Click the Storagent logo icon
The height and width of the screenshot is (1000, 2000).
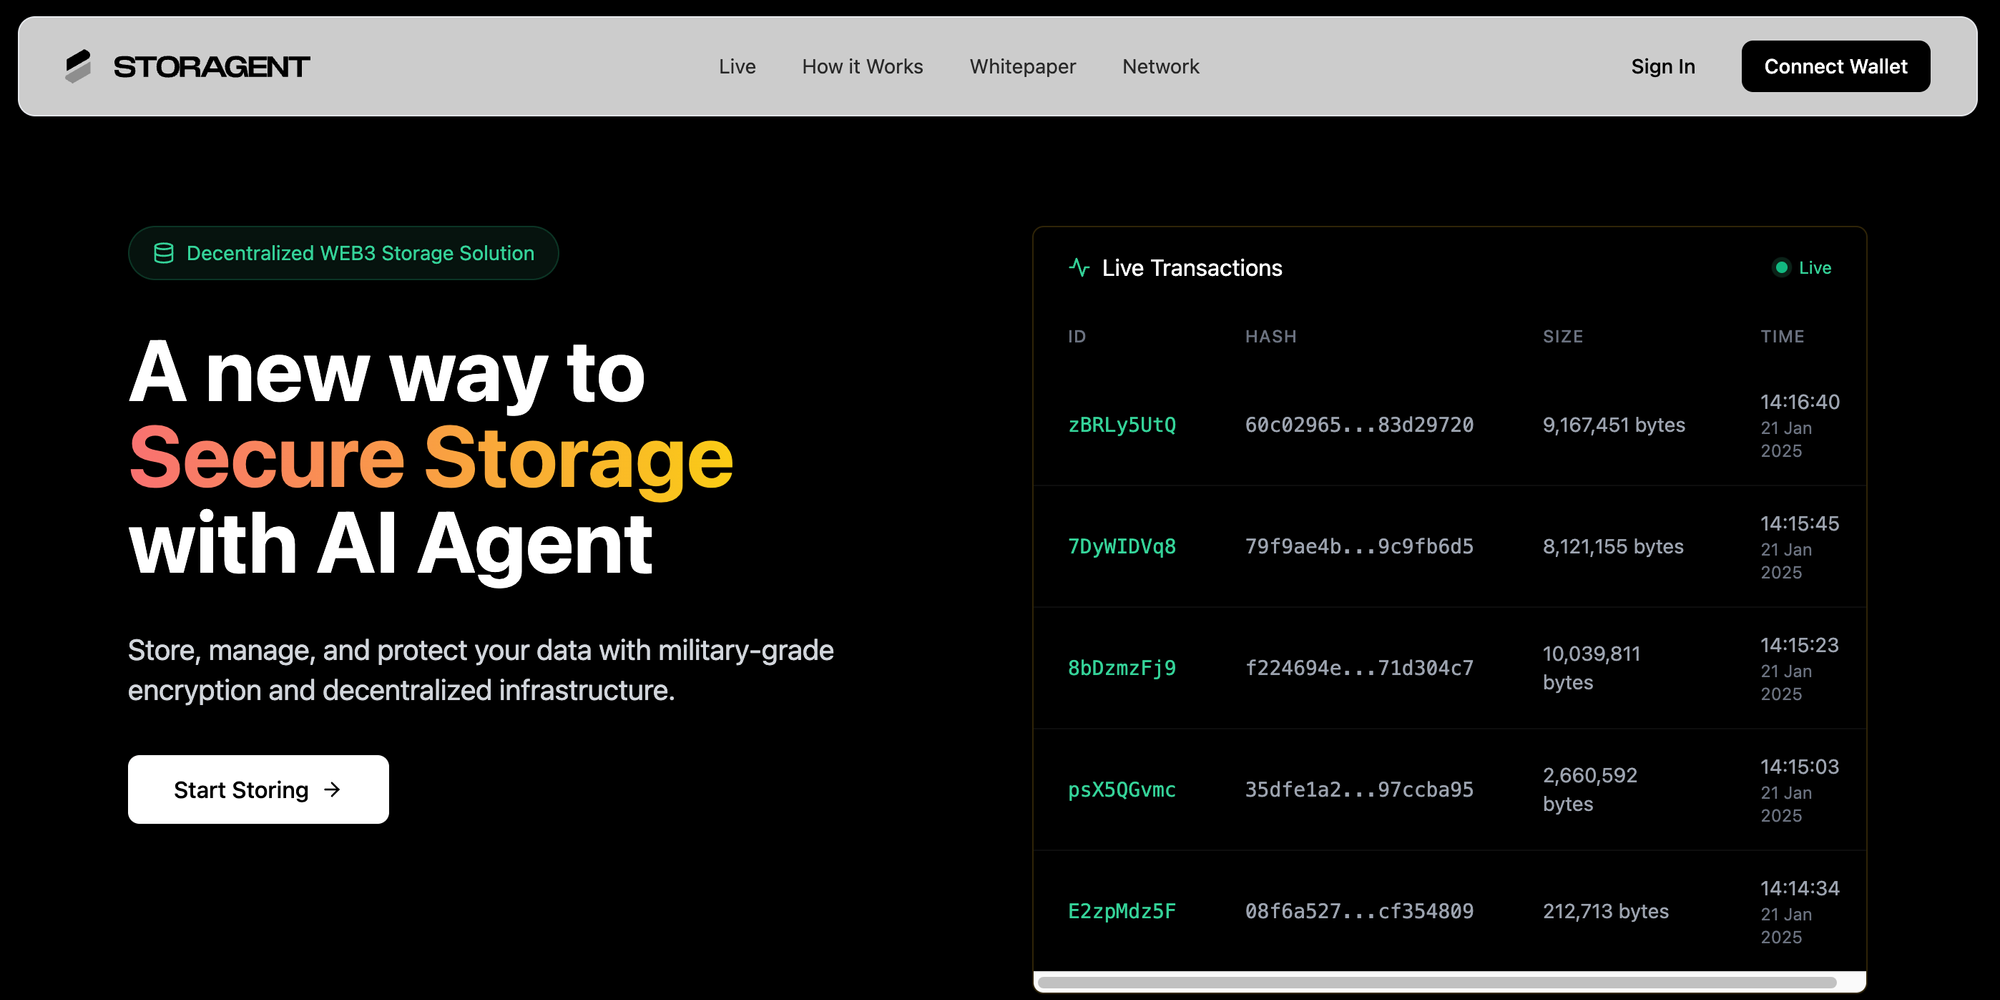78,66
